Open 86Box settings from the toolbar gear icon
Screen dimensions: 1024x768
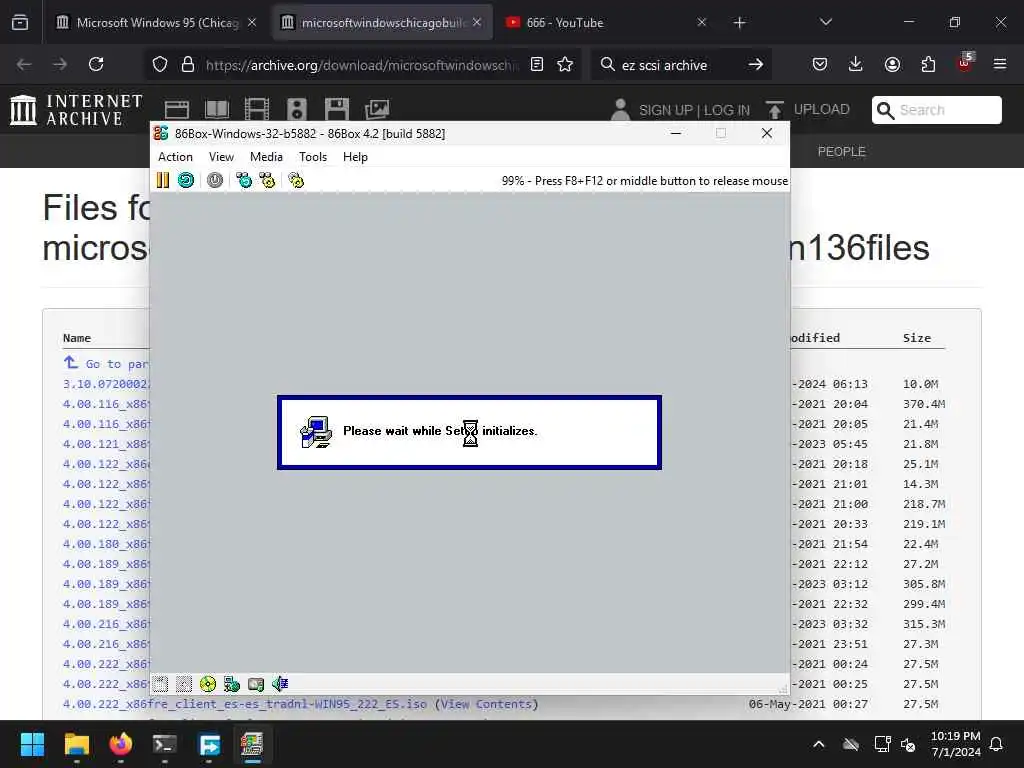tap(296, 180)
